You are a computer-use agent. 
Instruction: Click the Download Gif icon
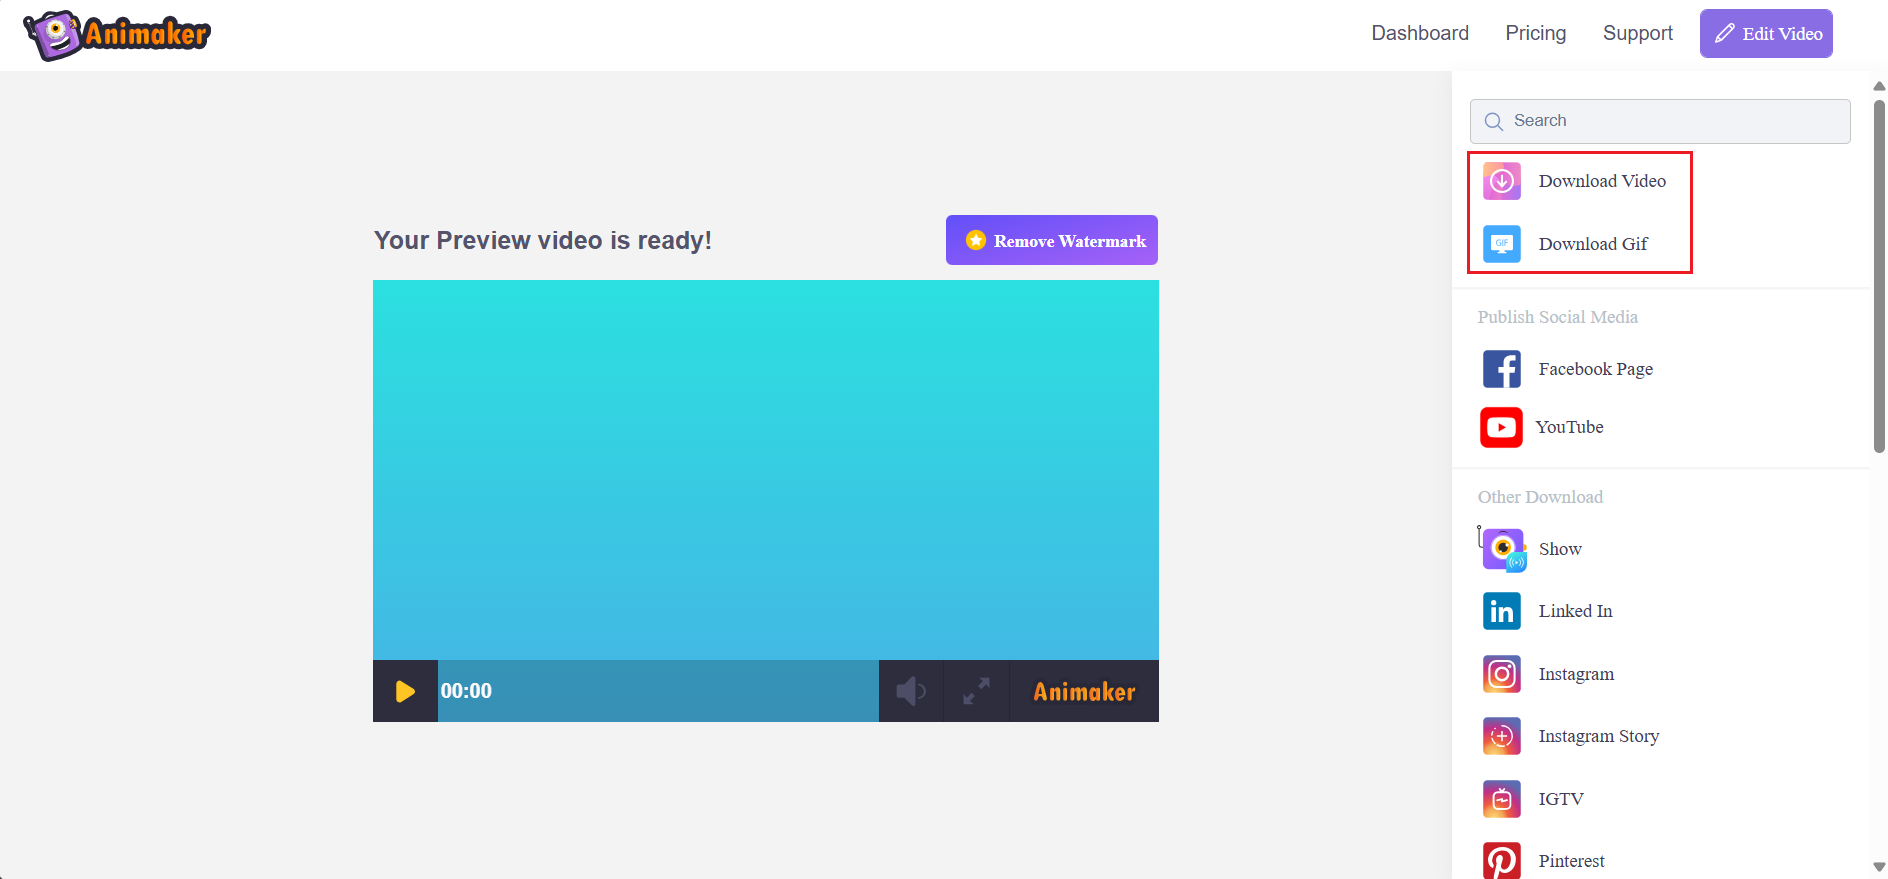pyautogui.click(x=1502, y=244)
